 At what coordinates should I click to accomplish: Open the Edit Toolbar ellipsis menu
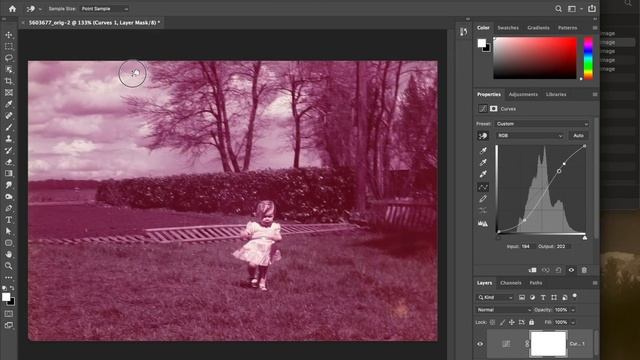(9, 278)
